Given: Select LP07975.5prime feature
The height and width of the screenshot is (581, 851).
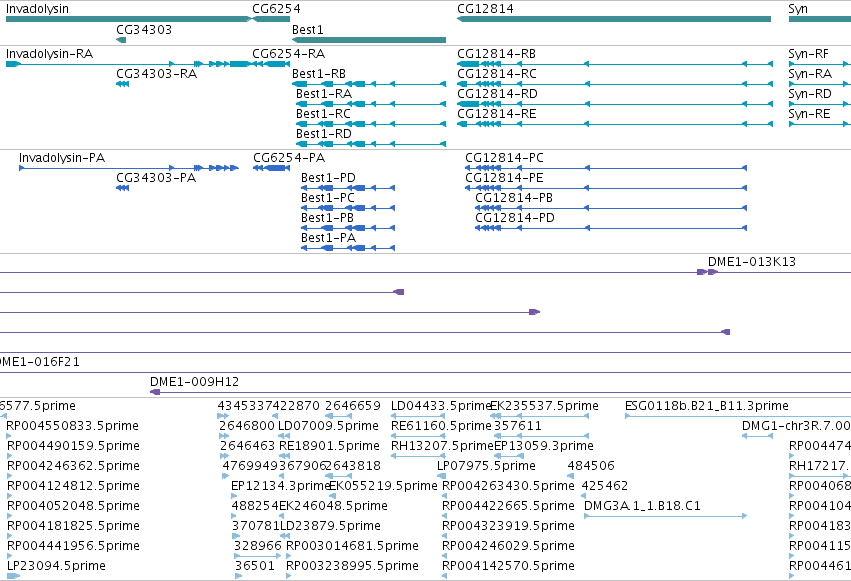Looking at the screenshot, I should 441,476.
